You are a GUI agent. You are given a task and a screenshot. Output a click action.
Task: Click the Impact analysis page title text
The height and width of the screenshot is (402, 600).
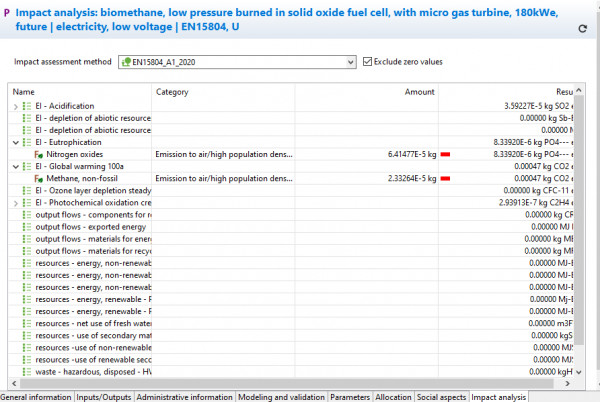point(287,20)
